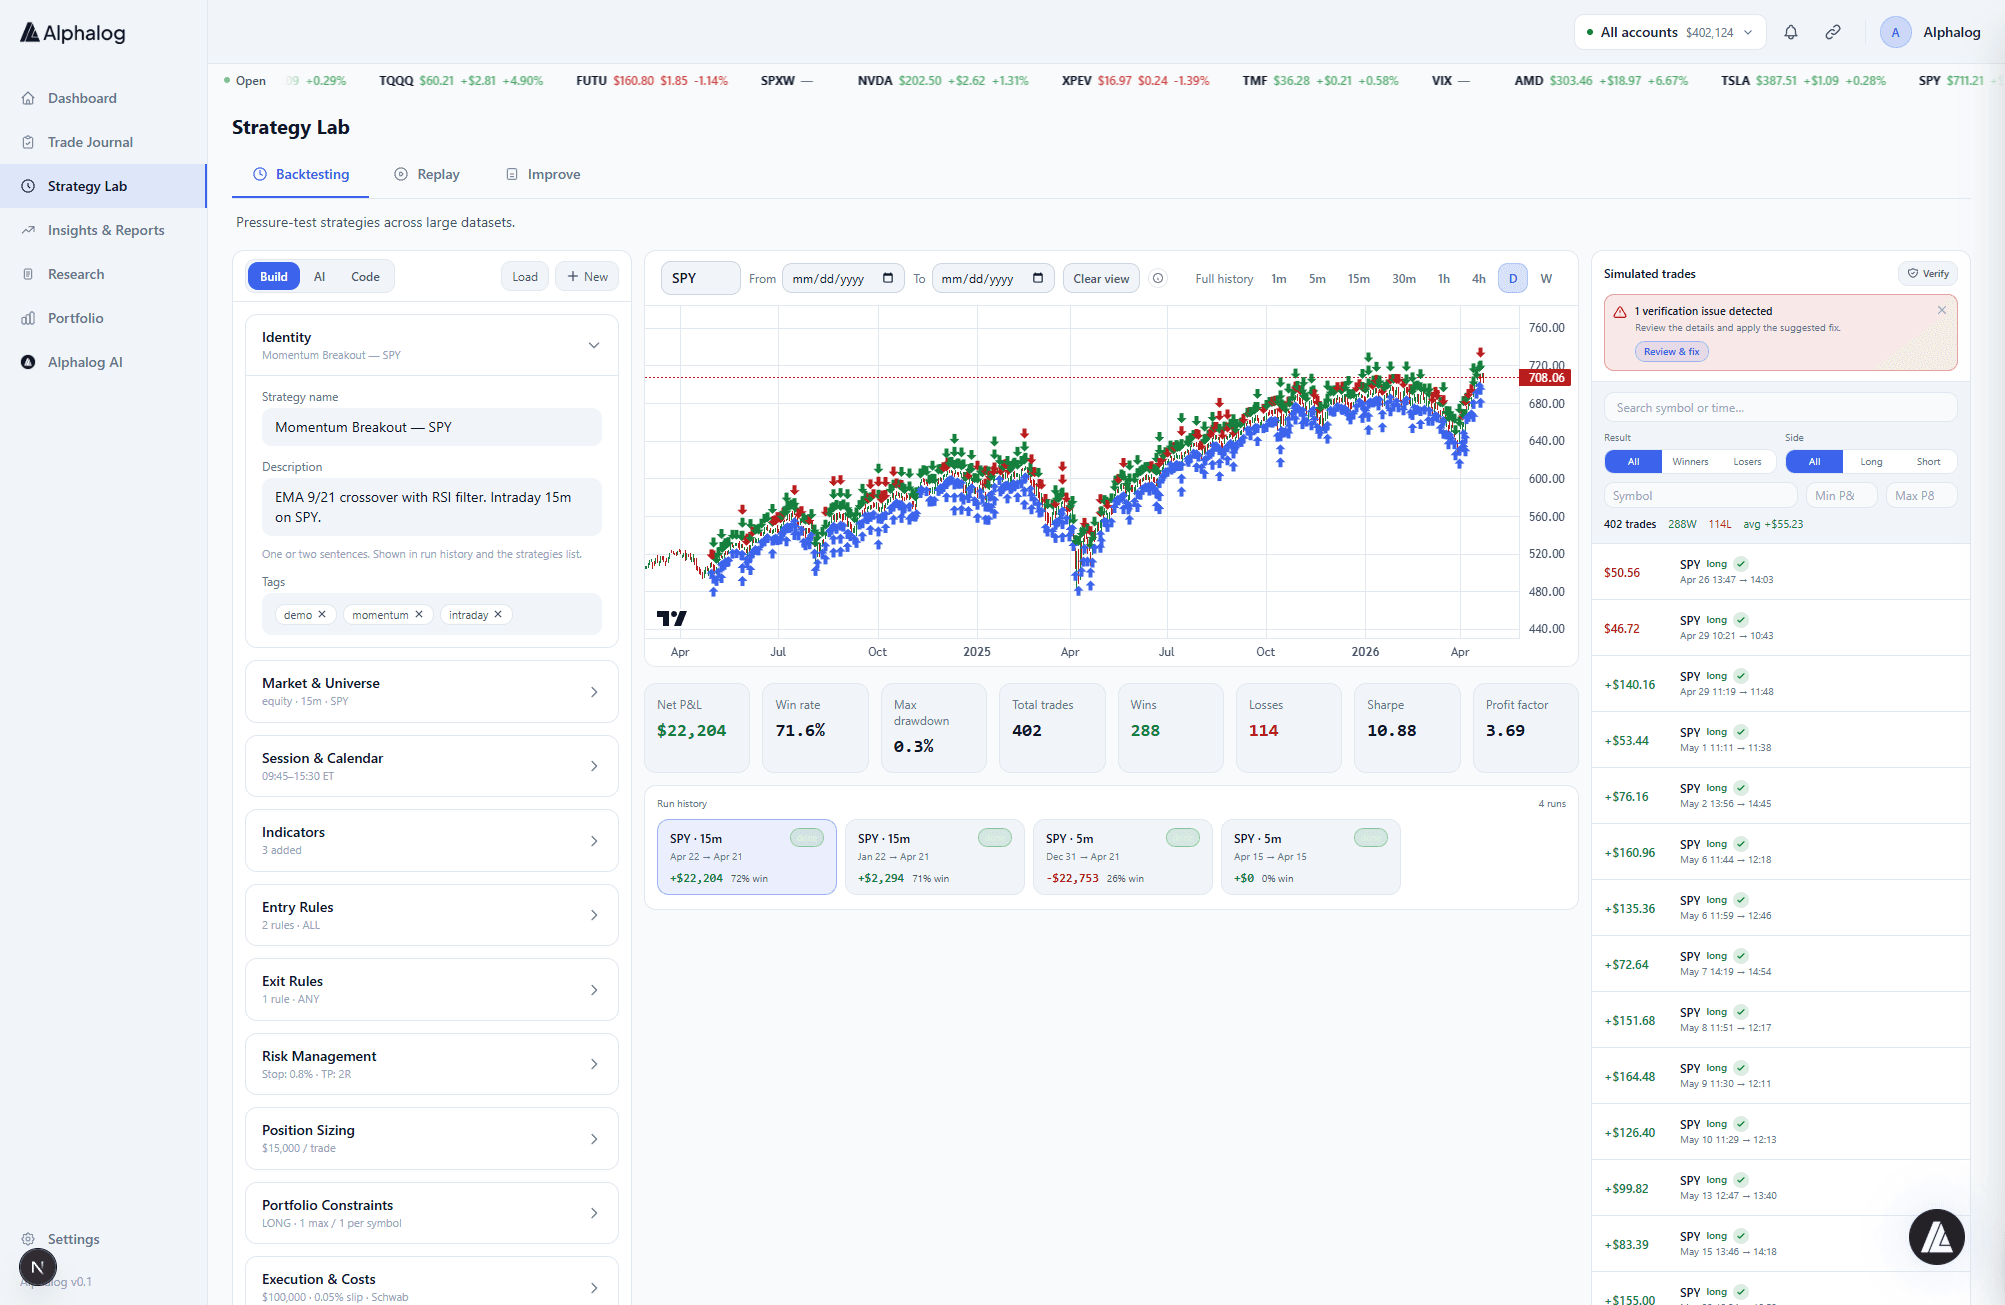
Task: Expand the Indicators section
Action: pos(432,840)
